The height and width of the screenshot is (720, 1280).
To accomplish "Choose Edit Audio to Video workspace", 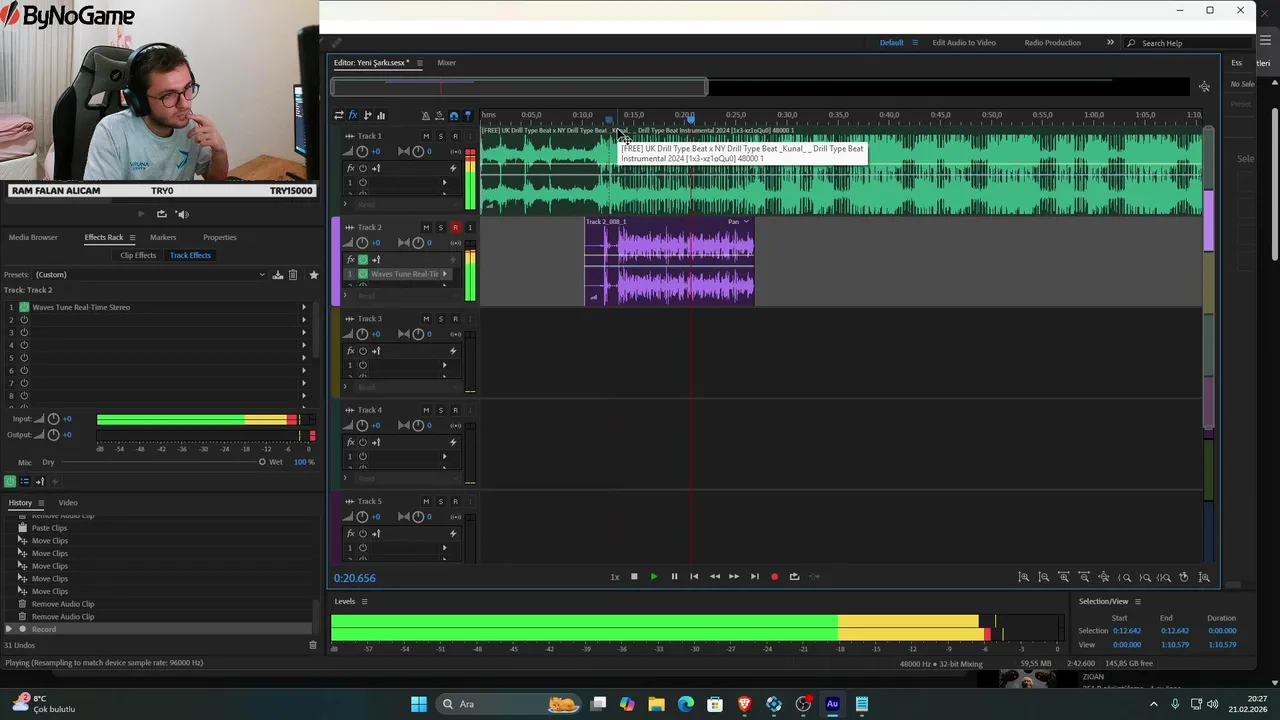I will [x=964, y=43].
